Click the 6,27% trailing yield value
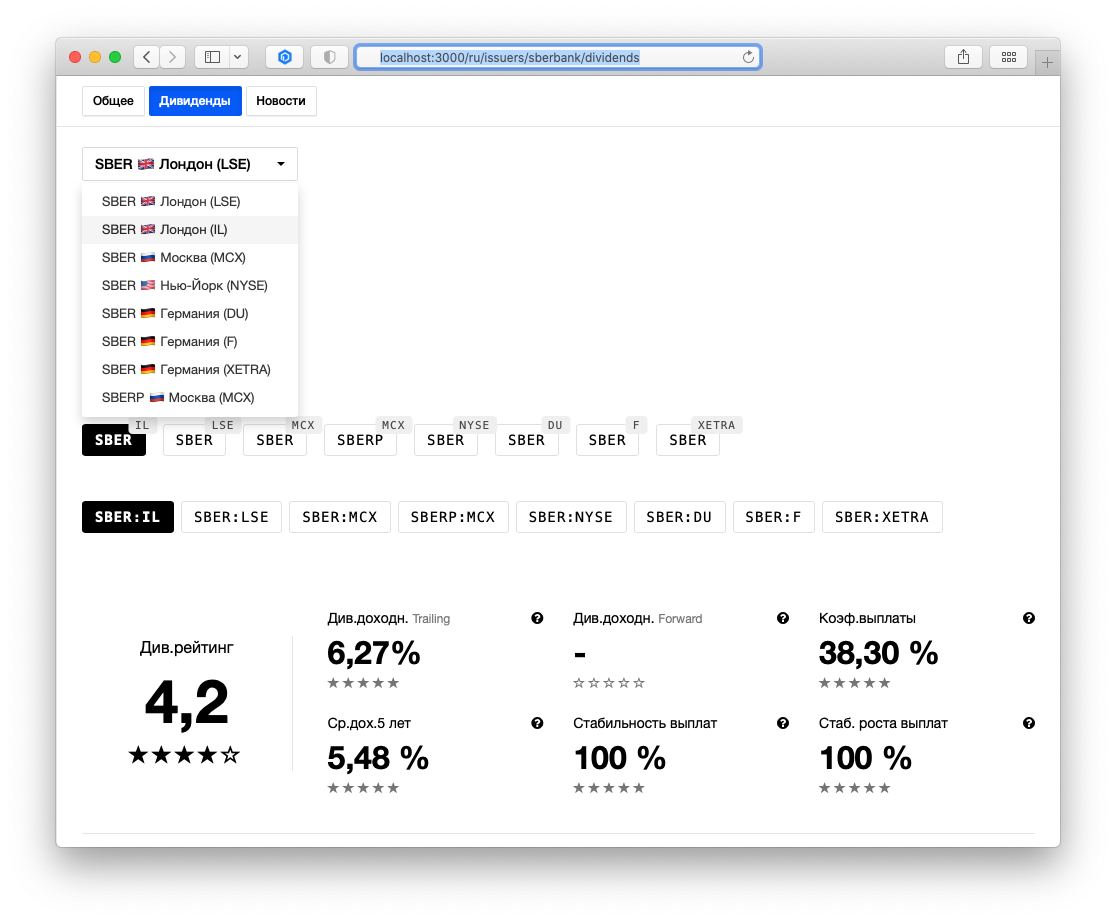The height and width of the screenshot is (921, 1116). (x=374, y=653)
